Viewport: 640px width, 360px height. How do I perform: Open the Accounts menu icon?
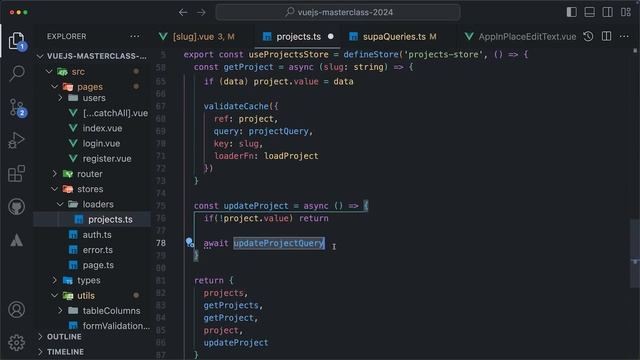pyautogui.click(x=16, y=310)
